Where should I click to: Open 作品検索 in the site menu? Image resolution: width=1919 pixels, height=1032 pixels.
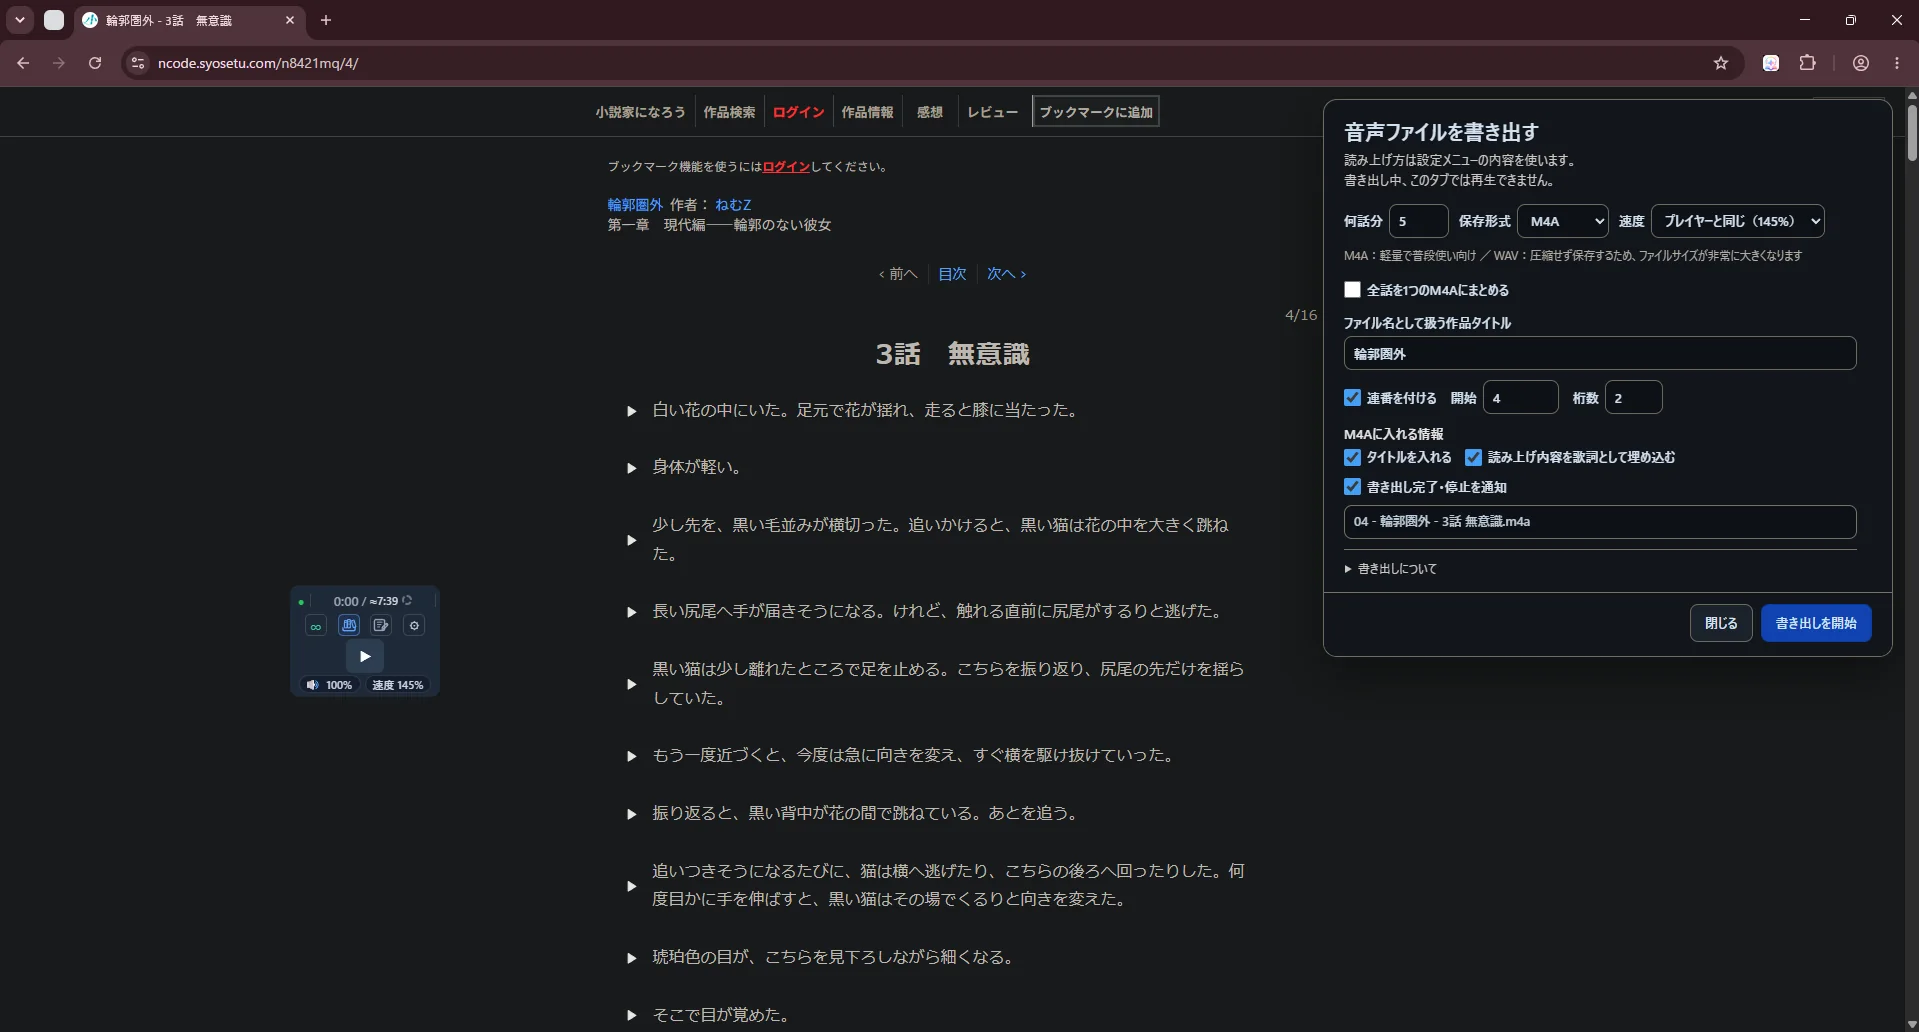point(729,112)
